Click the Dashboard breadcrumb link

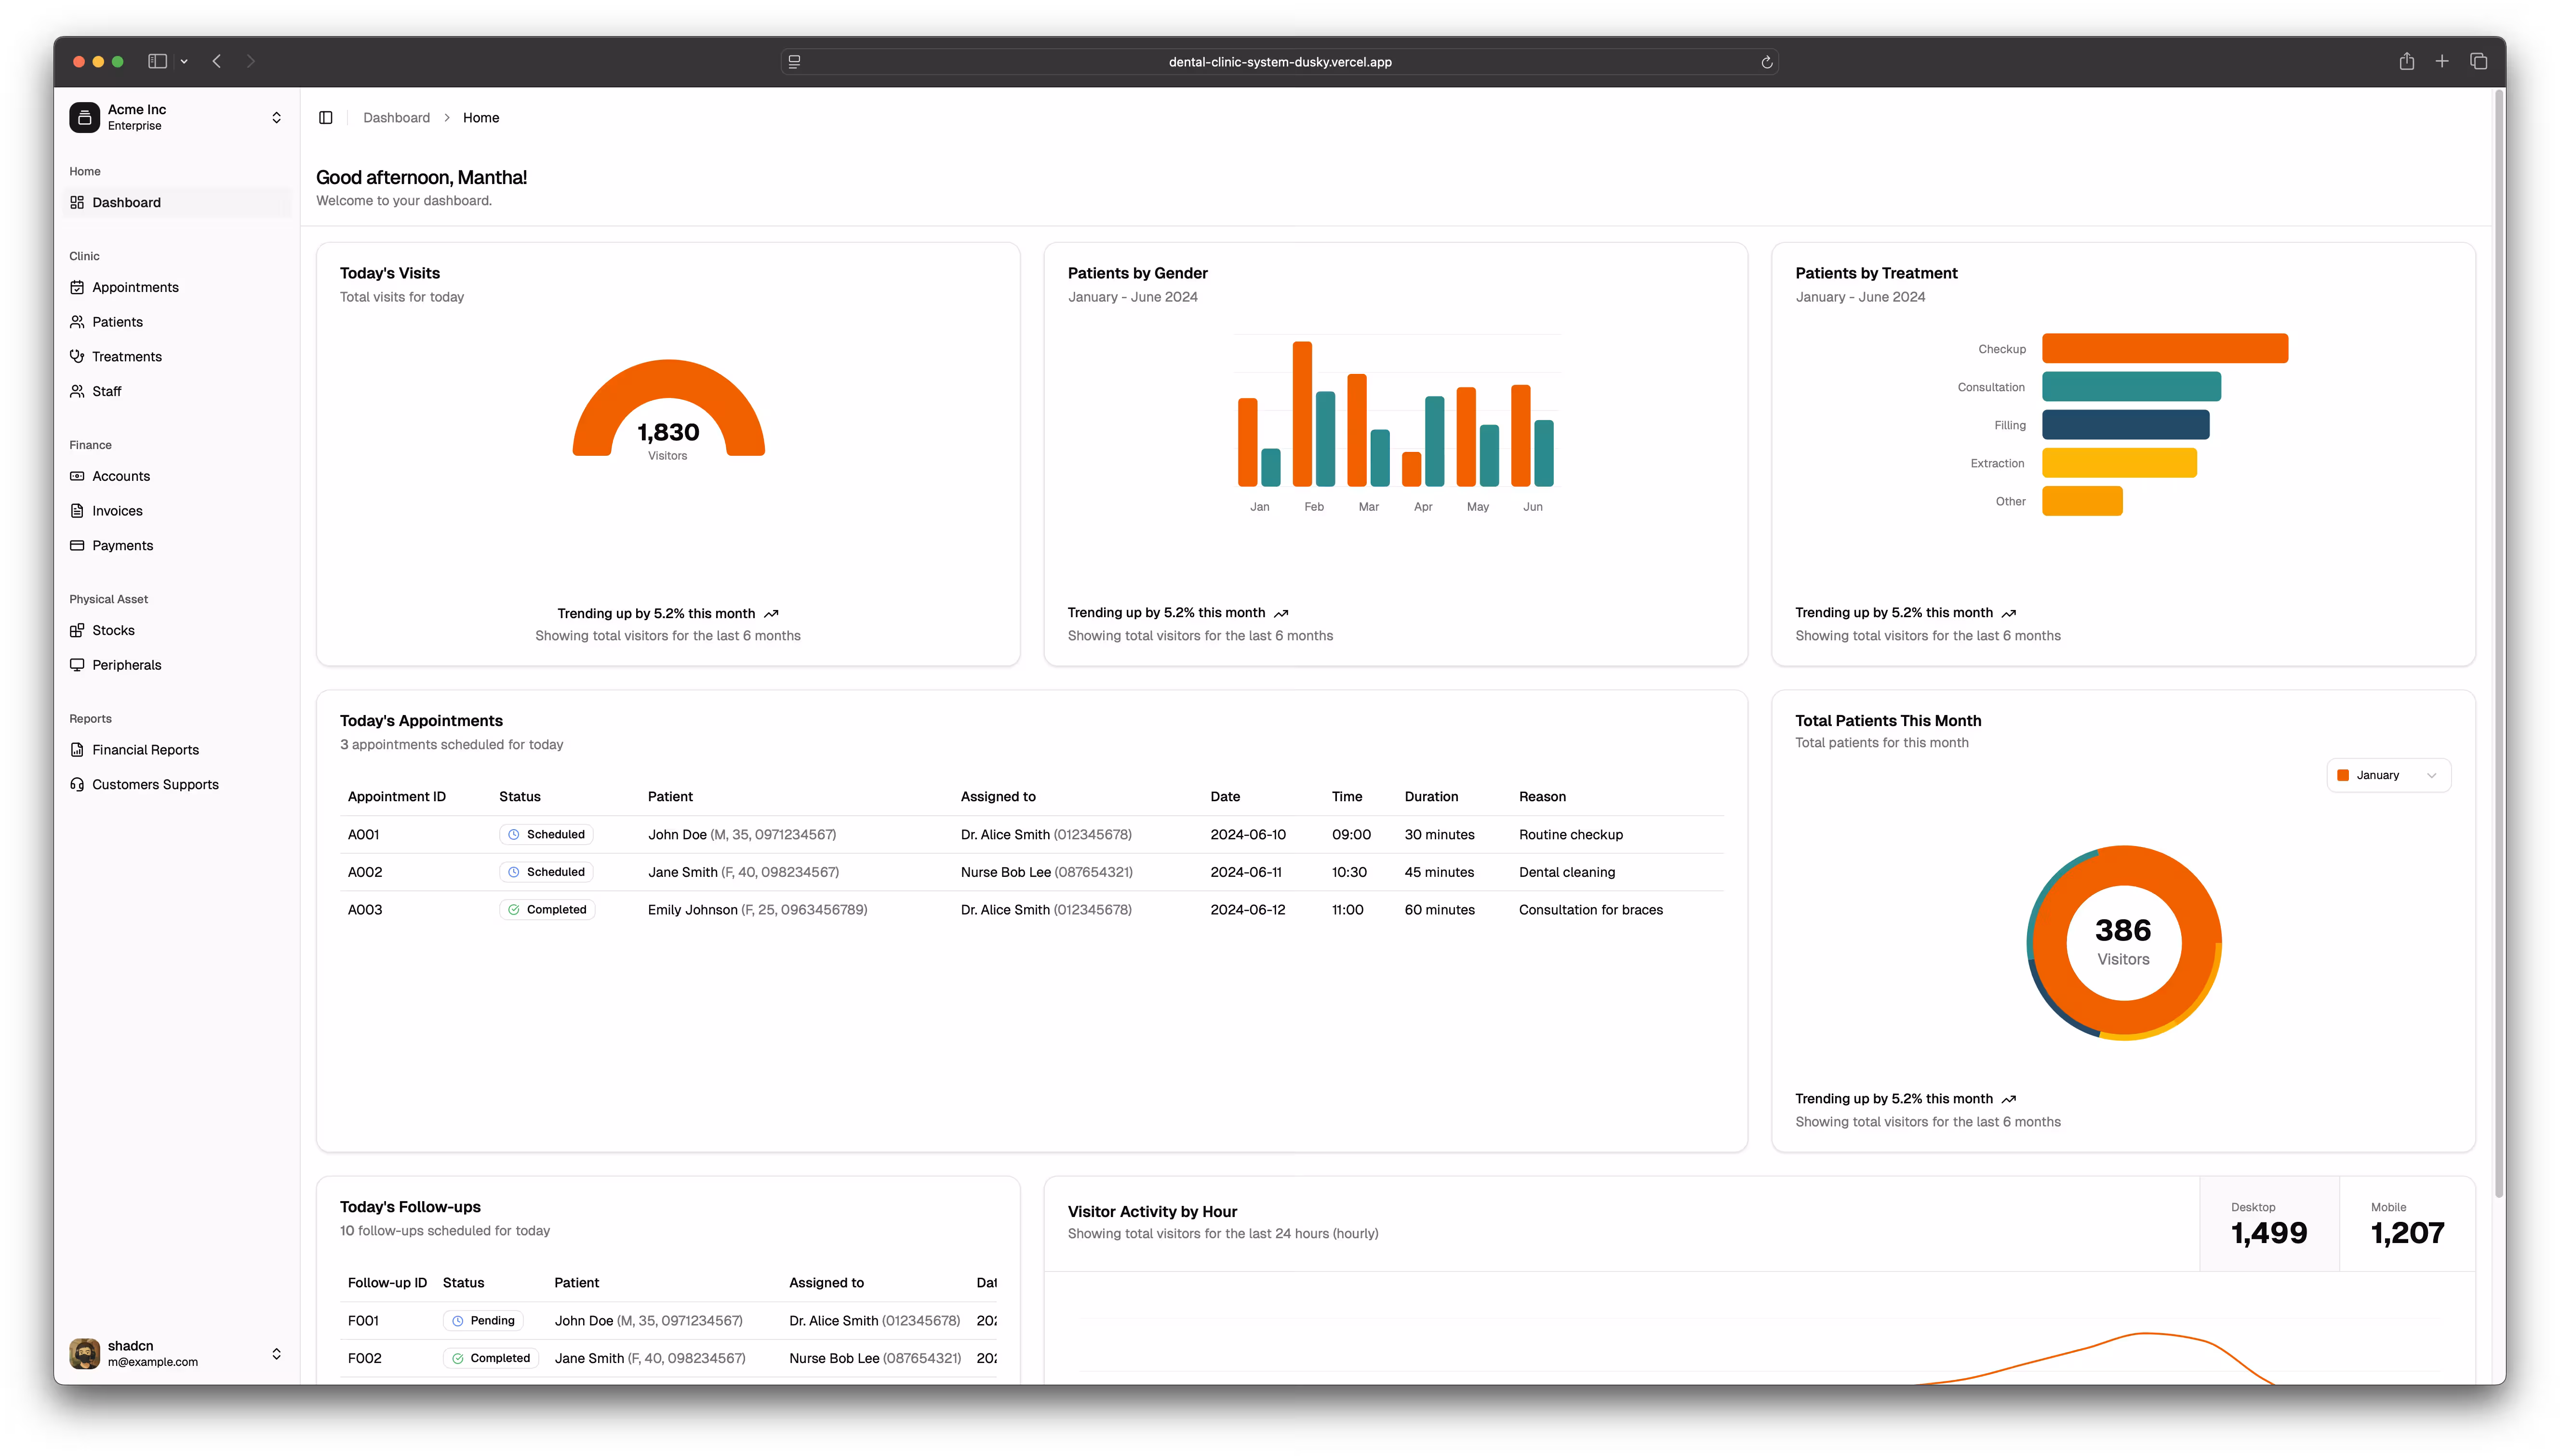point(396,118)
